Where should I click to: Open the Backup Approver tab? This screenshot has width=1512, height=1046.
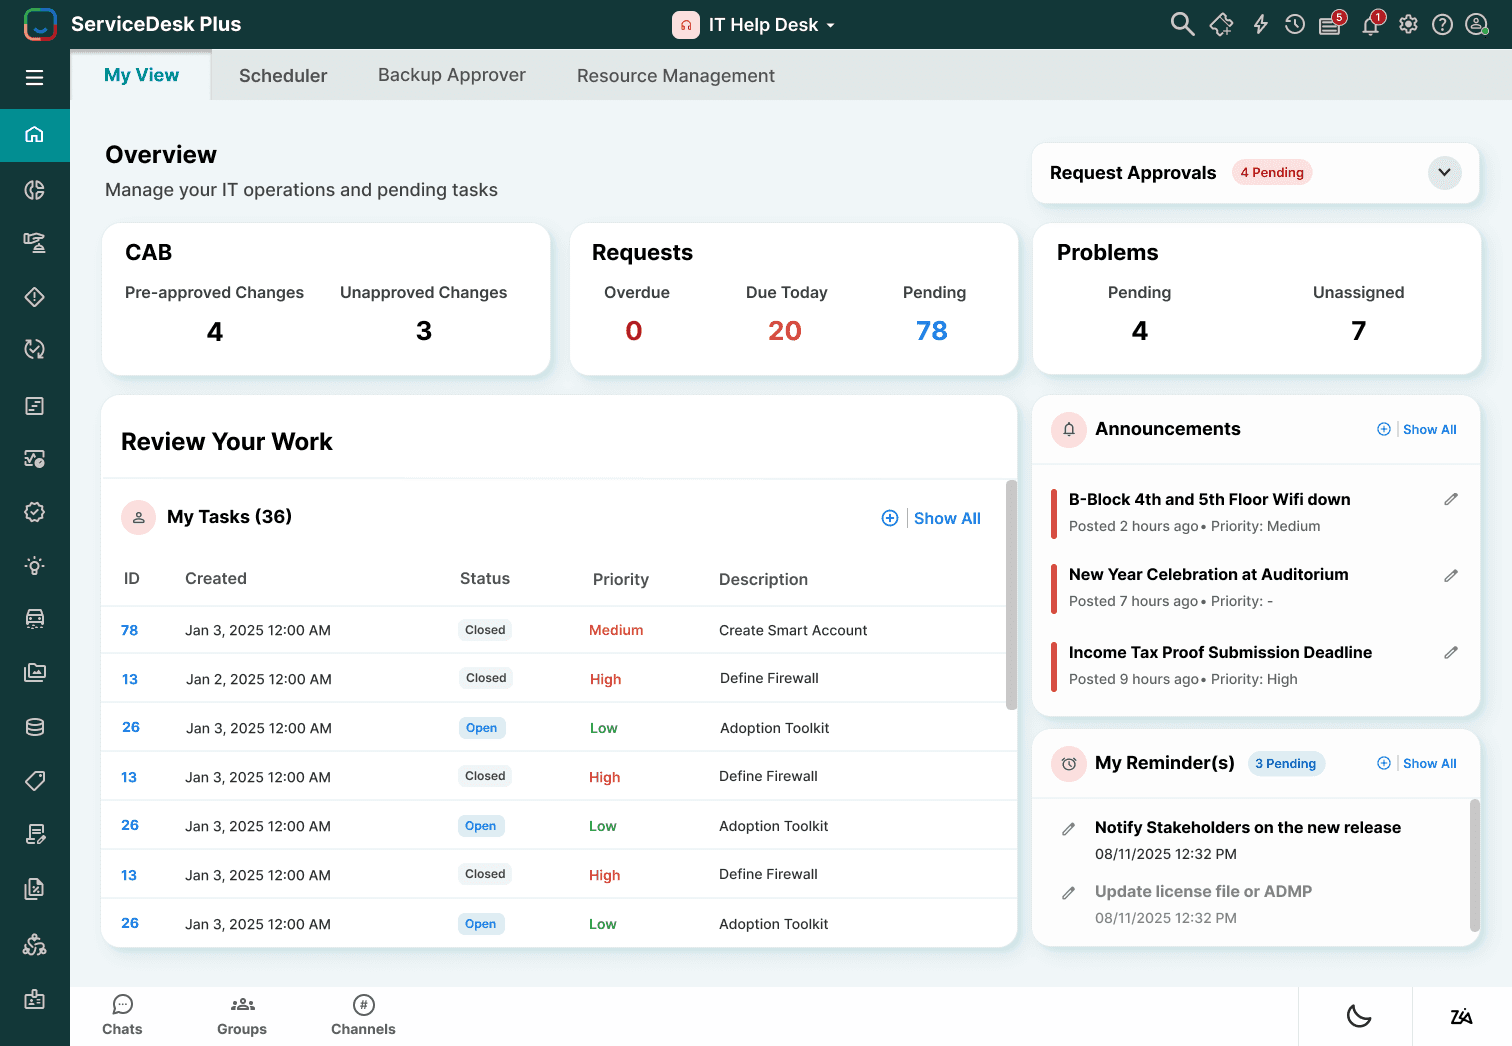(x=451, y=75)
